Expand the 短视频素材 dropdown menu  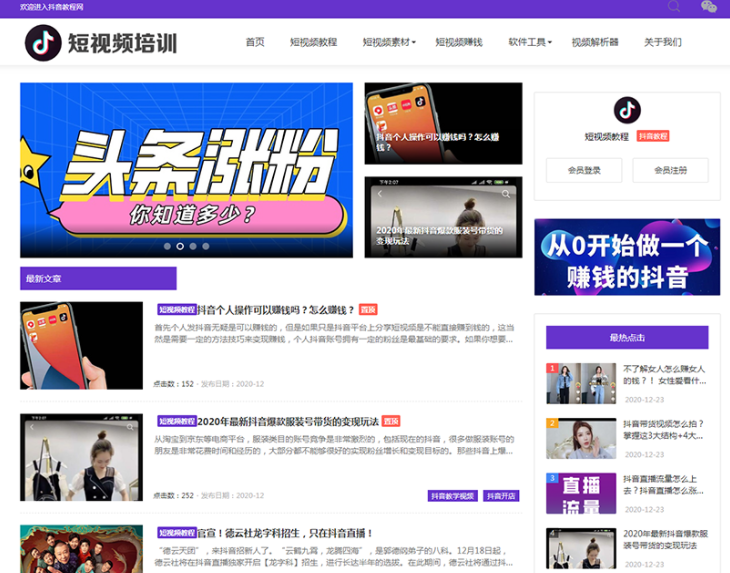(389, 42)
